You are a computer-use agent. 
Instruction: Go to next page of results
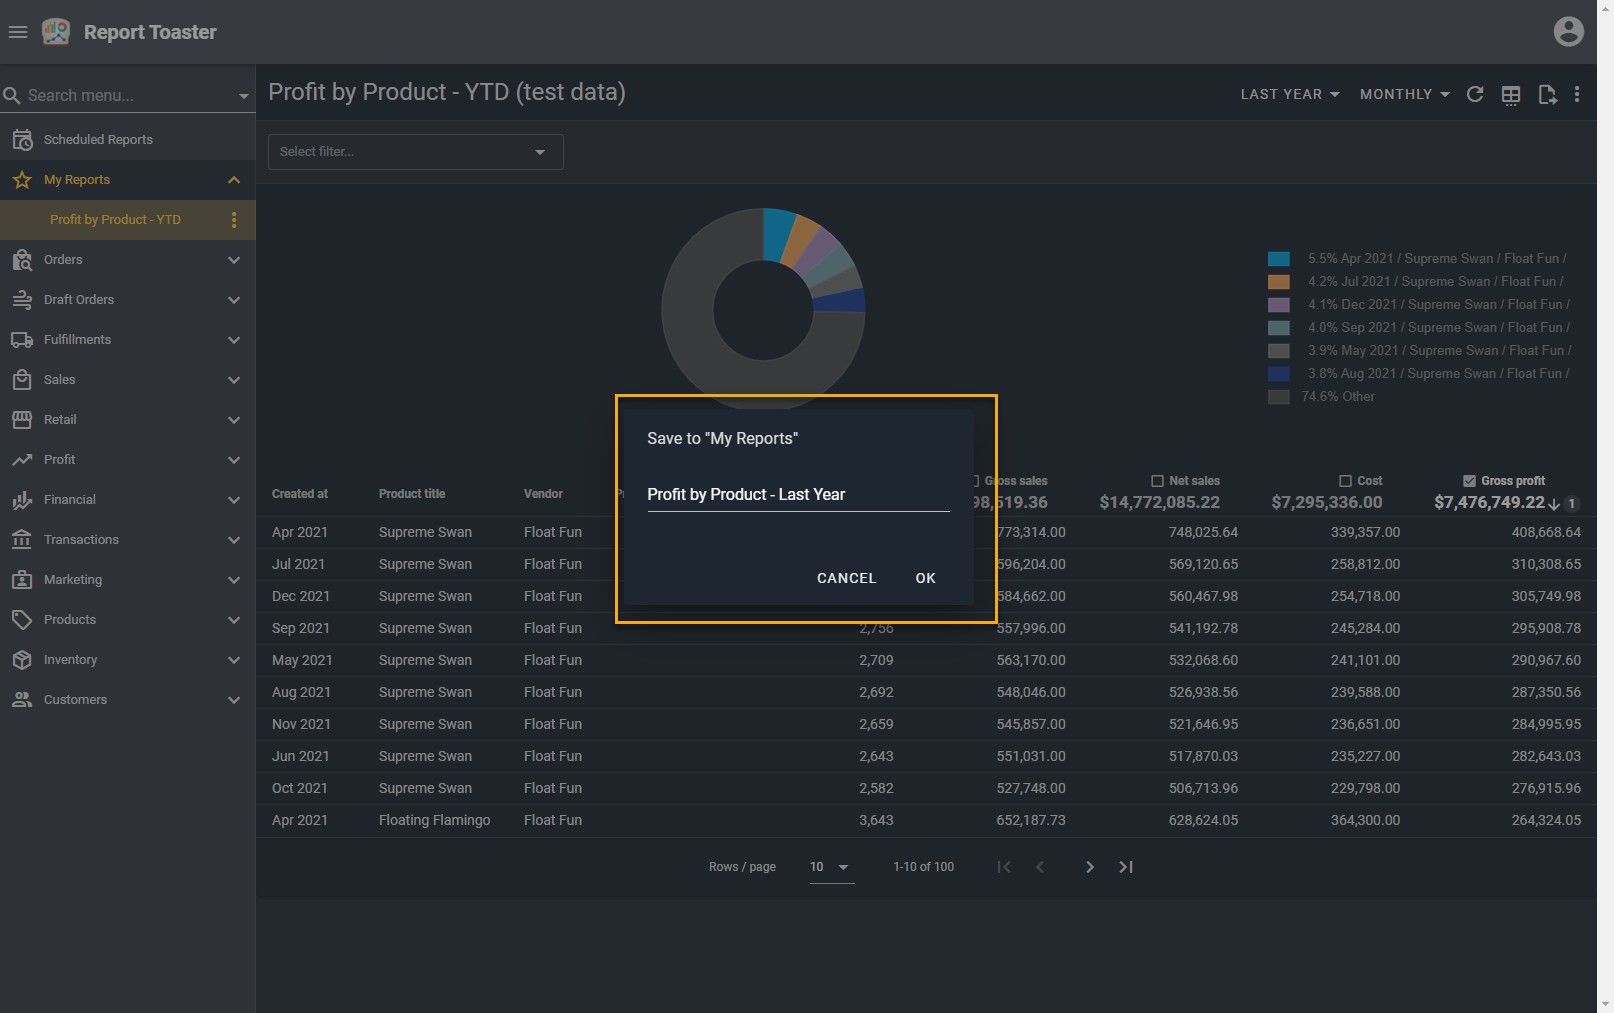tap(1089, 867)
